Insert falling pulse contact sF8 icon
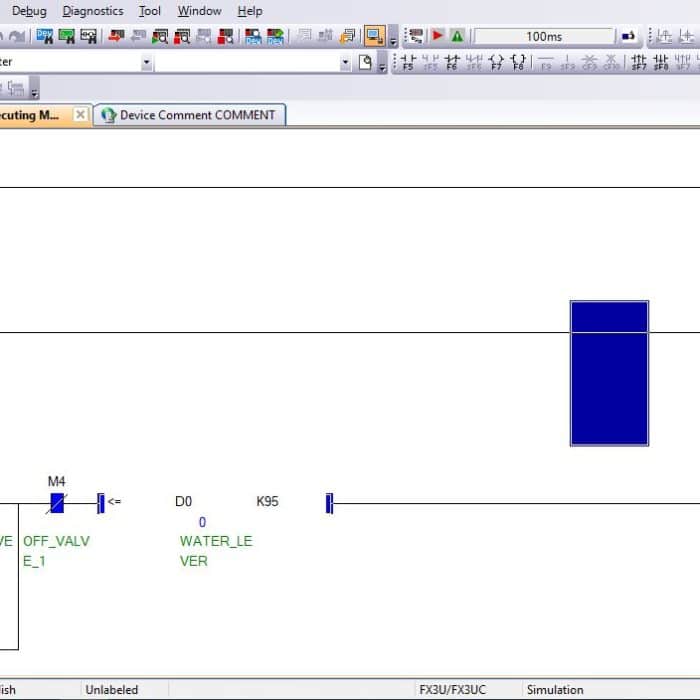The width and height of the screenshot is (700, 700). 661,62
